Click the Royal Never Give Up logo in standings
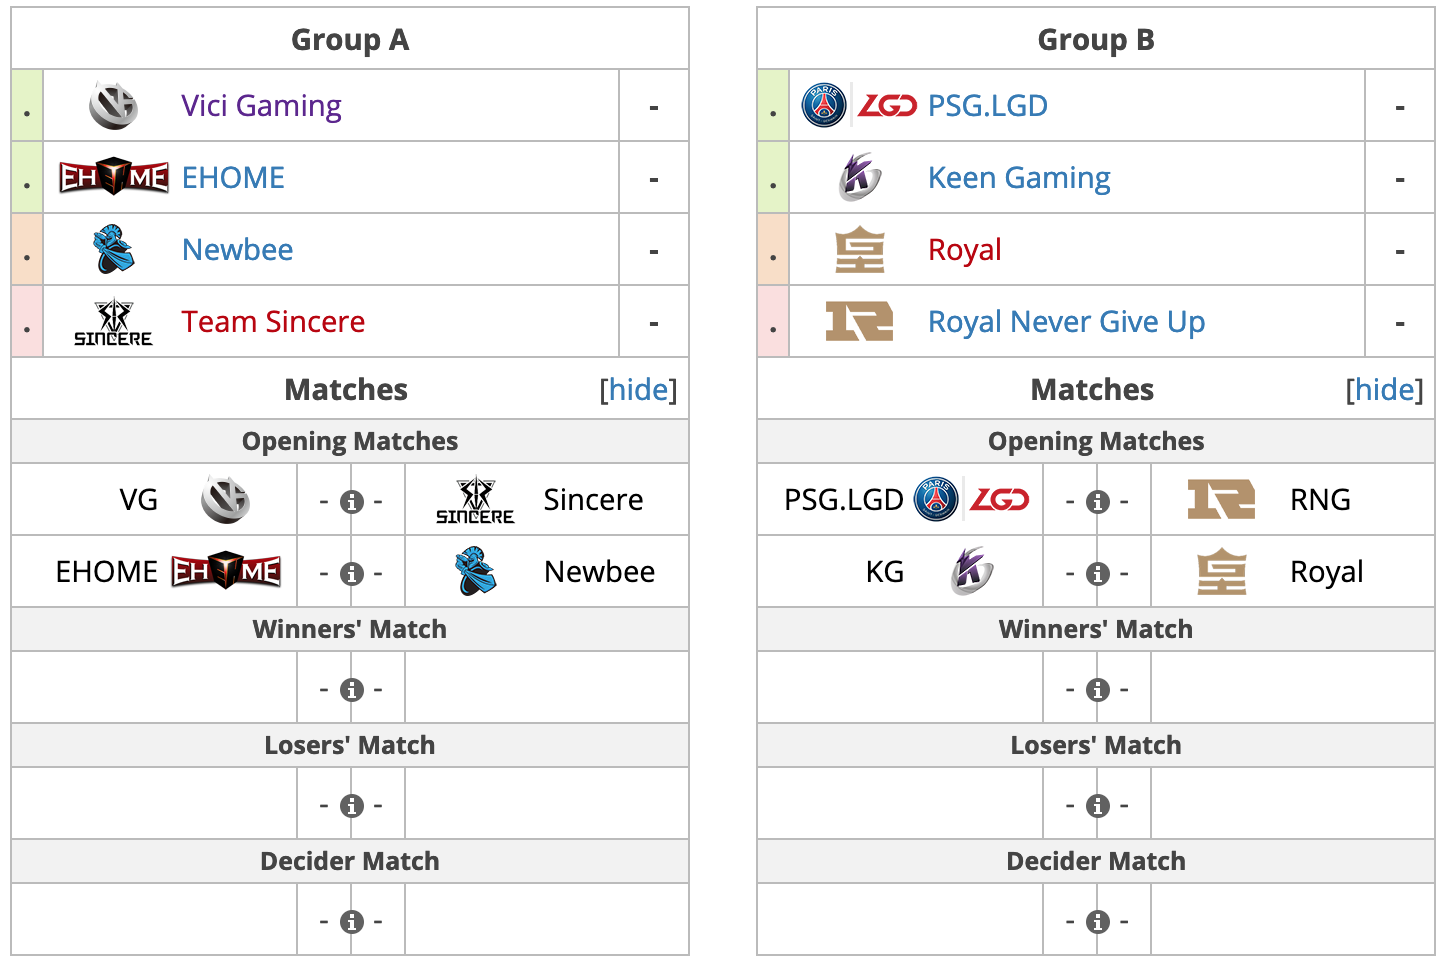This screenshot has width=1442, height=972. [x=860, y=322]
